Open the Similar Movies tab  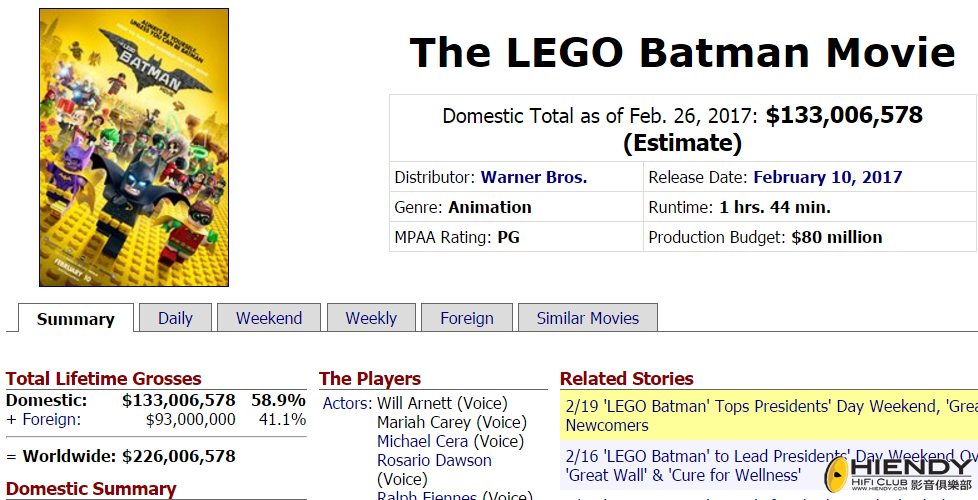(x=587, y=318)
